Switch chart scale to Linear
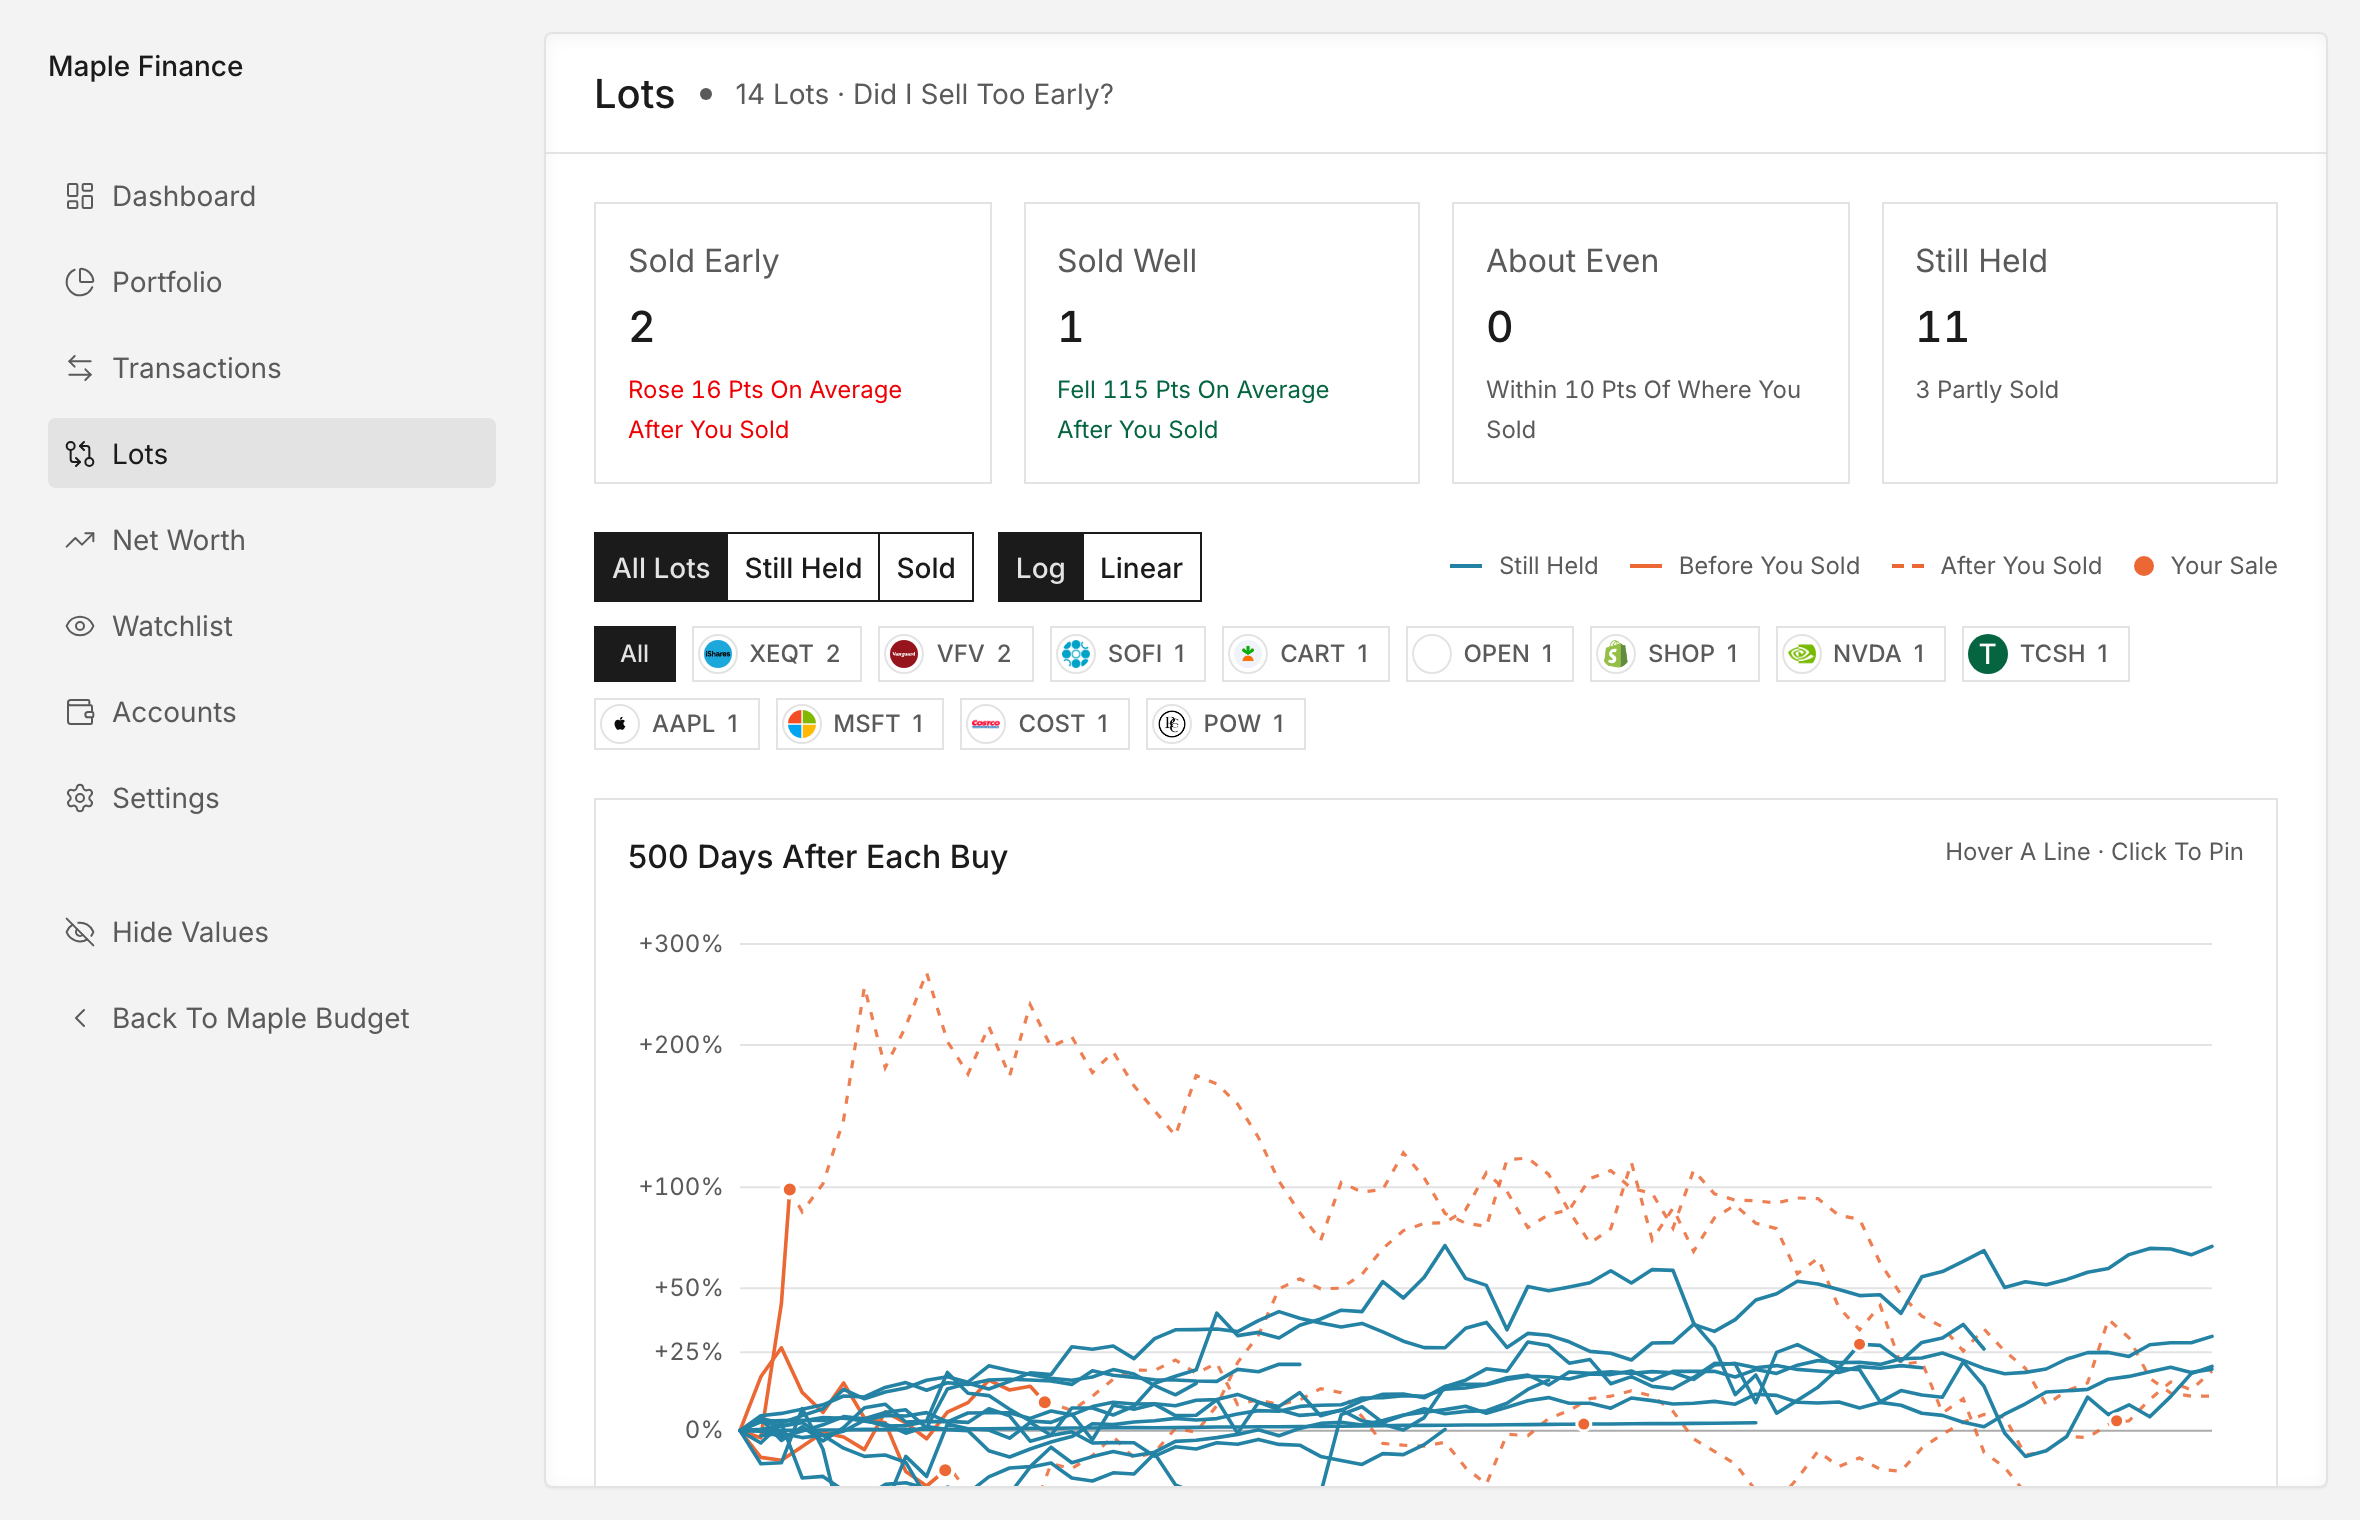 1141,567
